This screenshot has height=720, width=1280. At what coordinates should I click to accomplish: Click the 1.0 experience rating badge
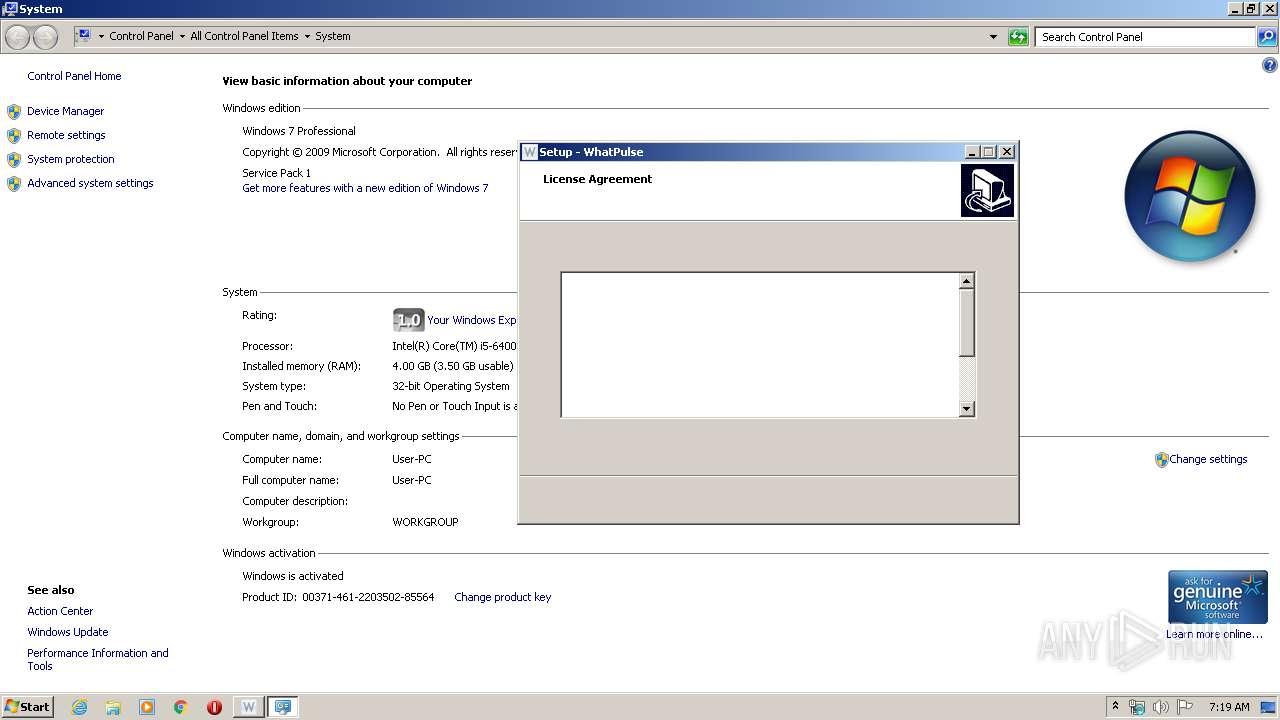pyautogui.click(x=408, y=320)
